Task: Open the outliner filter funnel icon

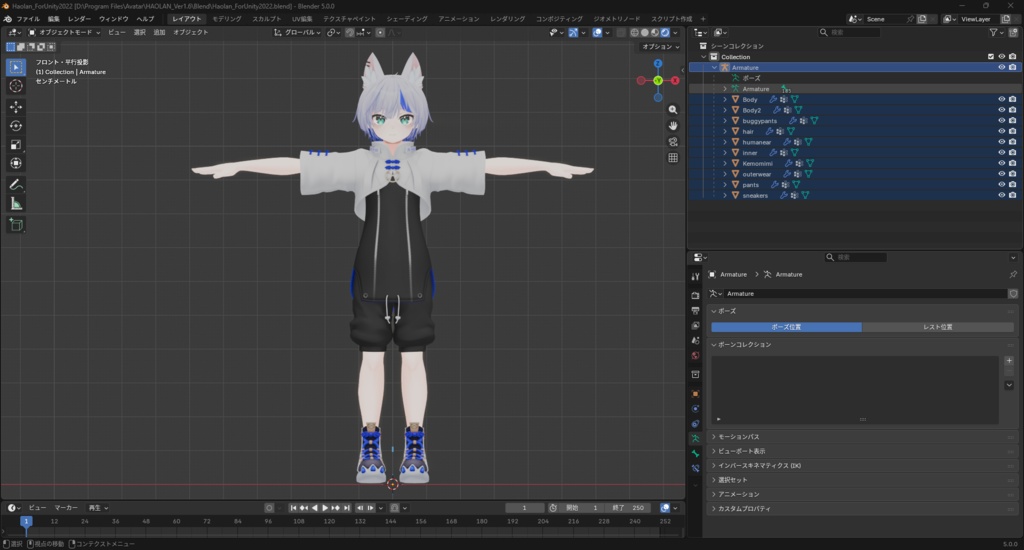Action: tap(993, 32)
